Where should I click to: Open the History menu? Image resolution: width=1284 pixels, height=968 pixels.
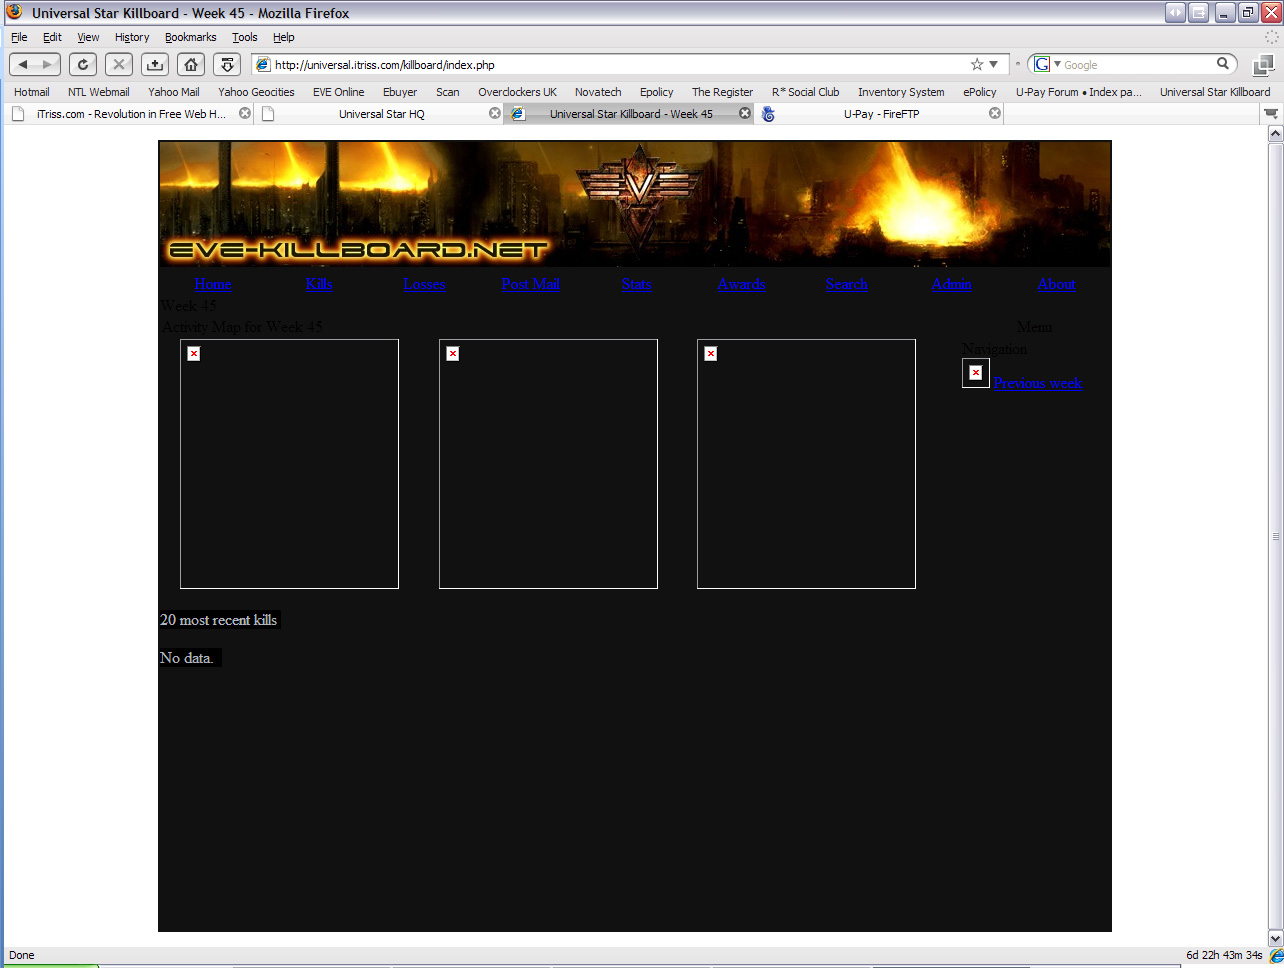coord(132,37)
